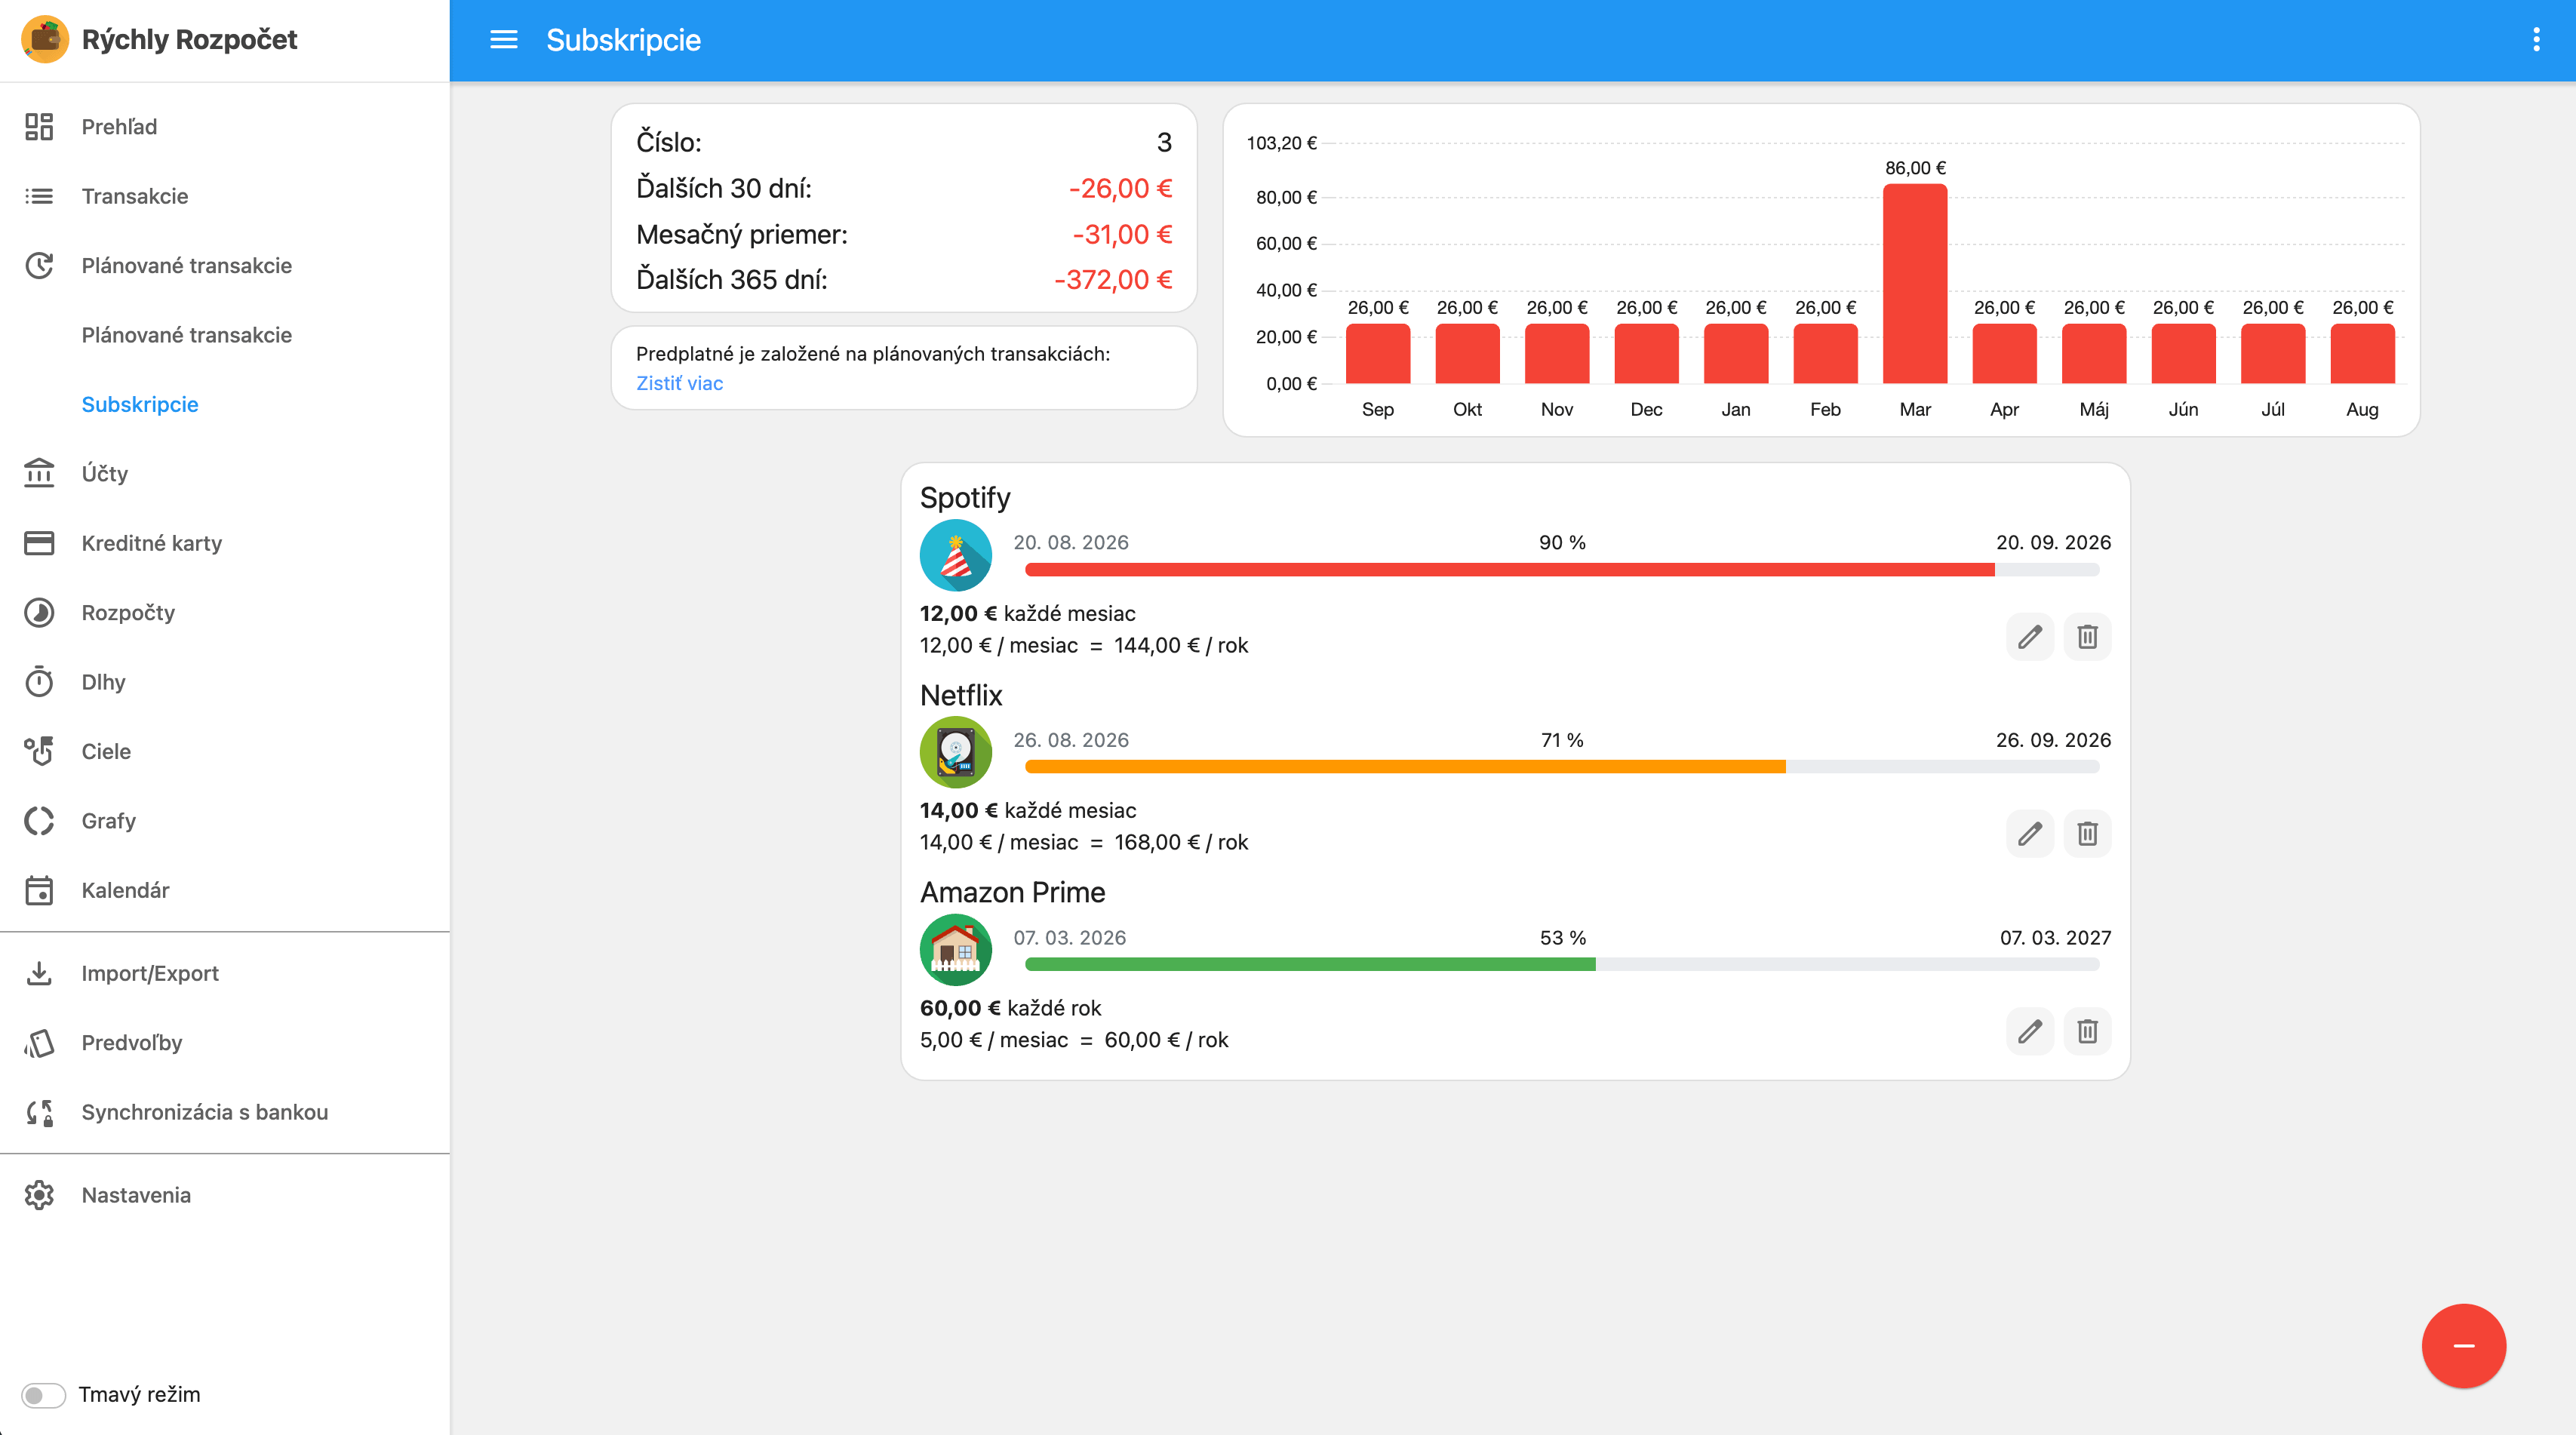
Task: Open Grafy in the sidebar
Action: pos(225,821)
